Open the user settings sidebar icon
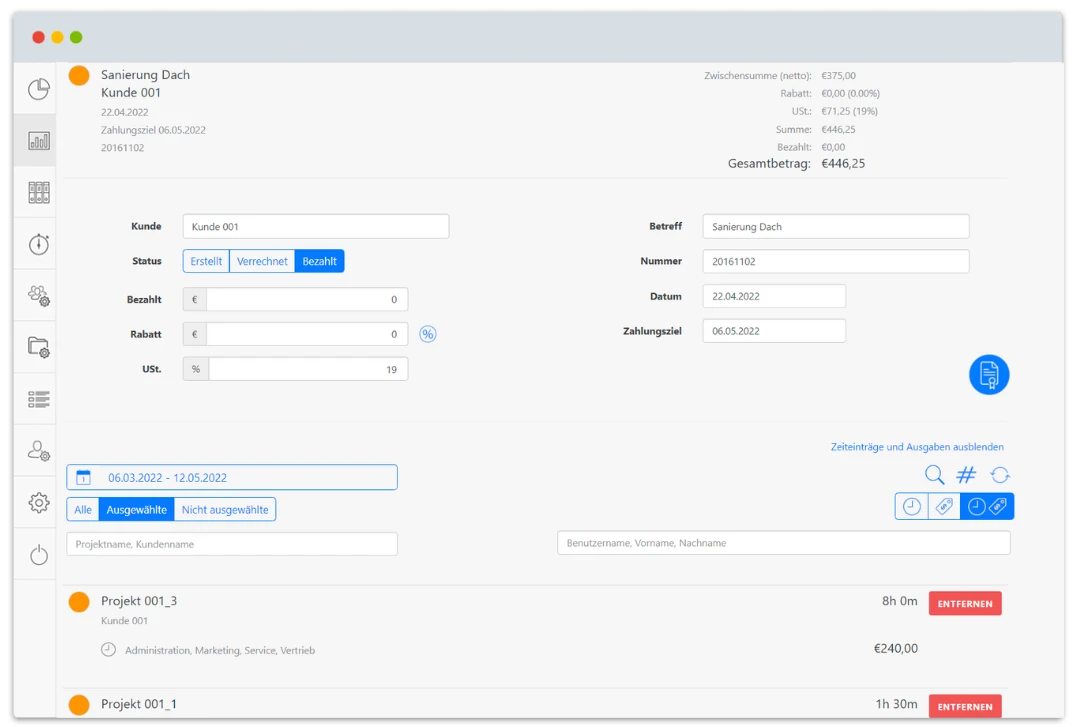The image size is (1080, 727). [x=39, y=451]
